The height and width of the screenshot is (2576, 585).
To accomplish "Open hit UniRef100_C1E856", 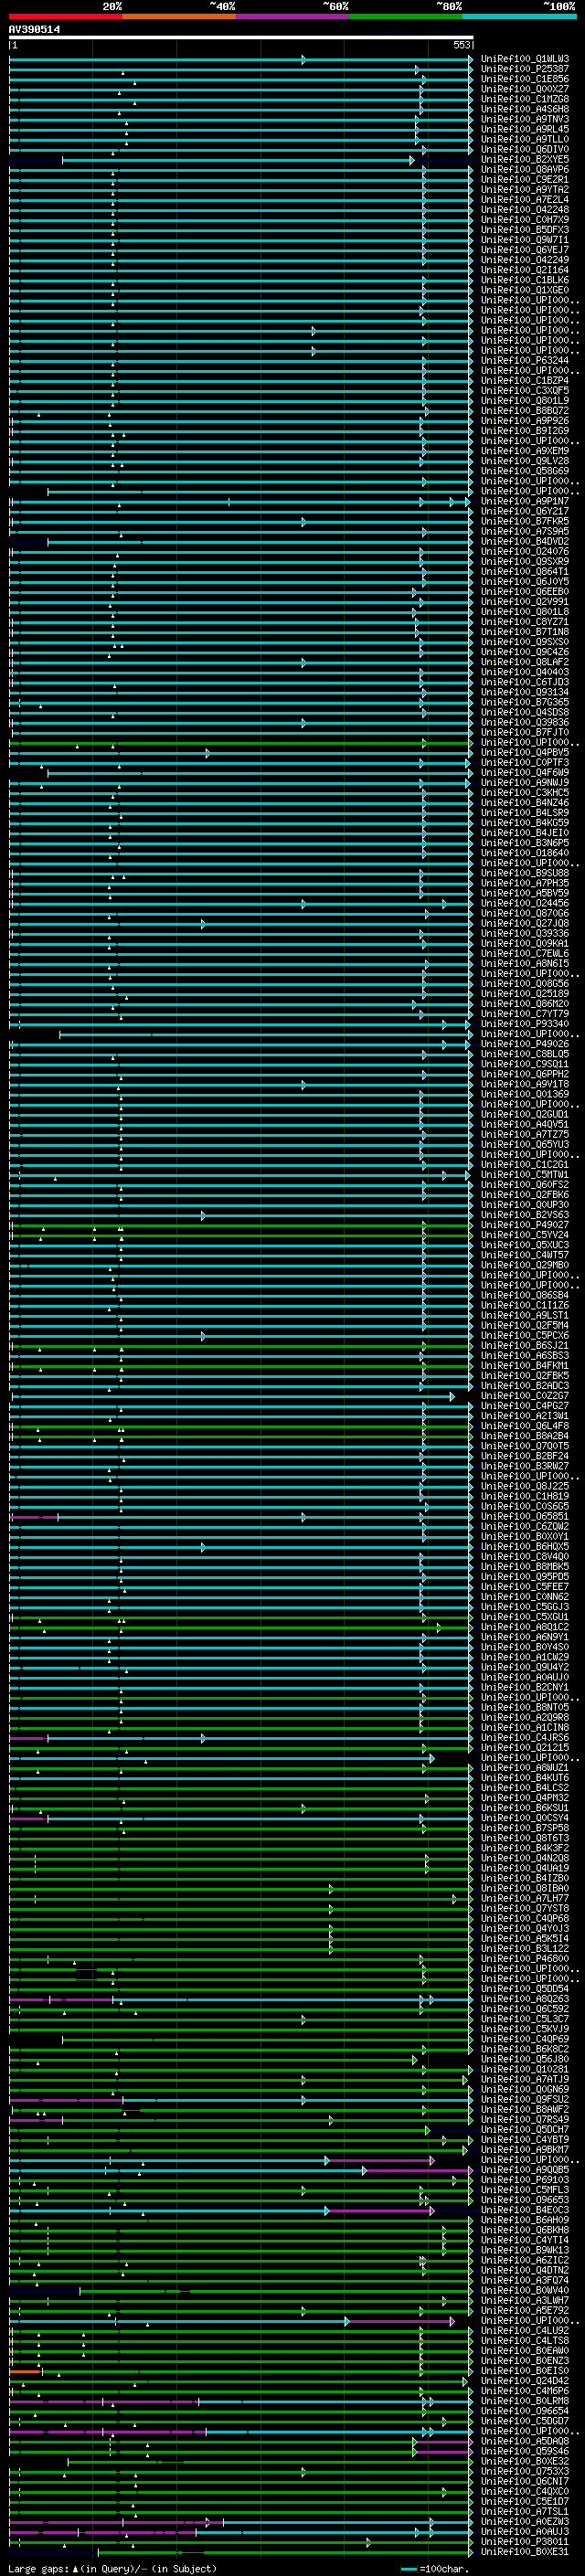I will (x=525, y=79).
